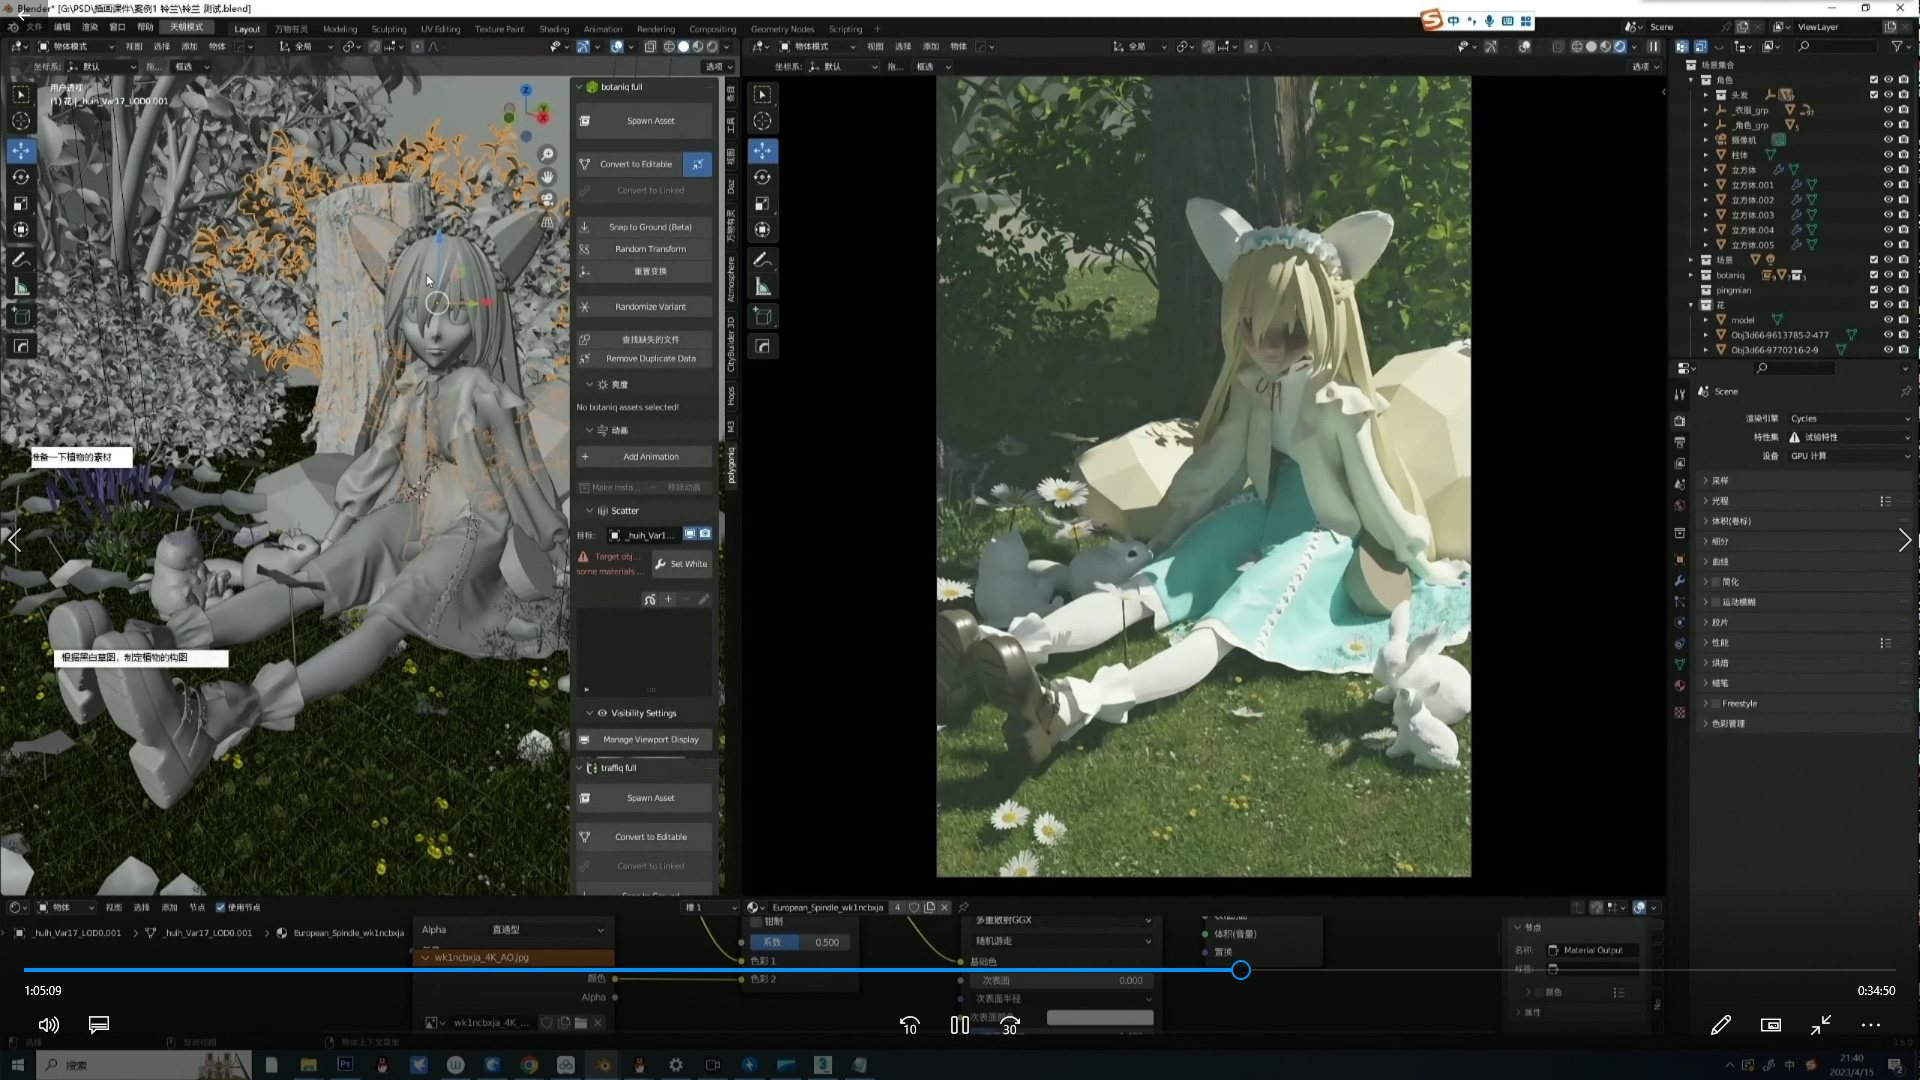The height and width of the screenshot is (1080, 1920).
Task: Select the Rotate tool in left viewport toolbar
Action: (x=21, y=177)
